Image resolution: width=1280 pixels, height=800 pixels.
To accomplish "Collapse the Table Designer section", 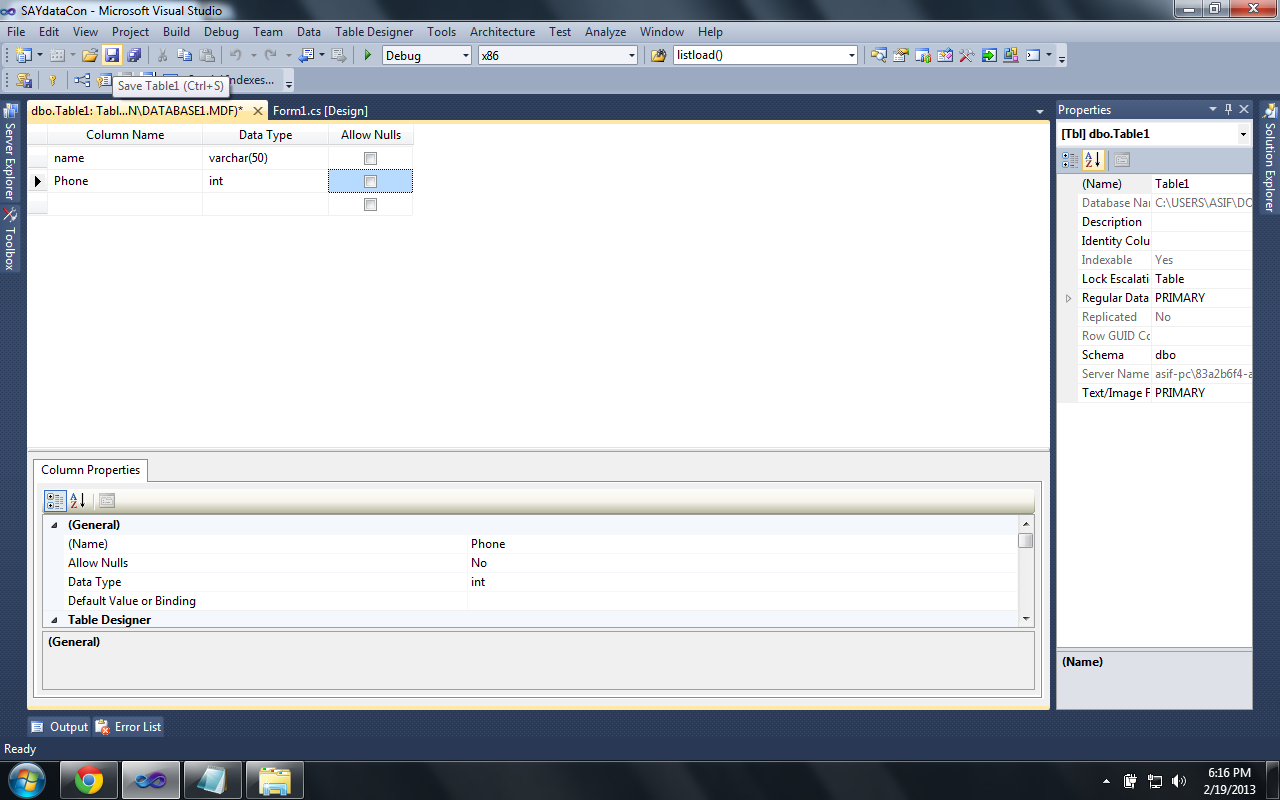I will click(x=54, y=620).
